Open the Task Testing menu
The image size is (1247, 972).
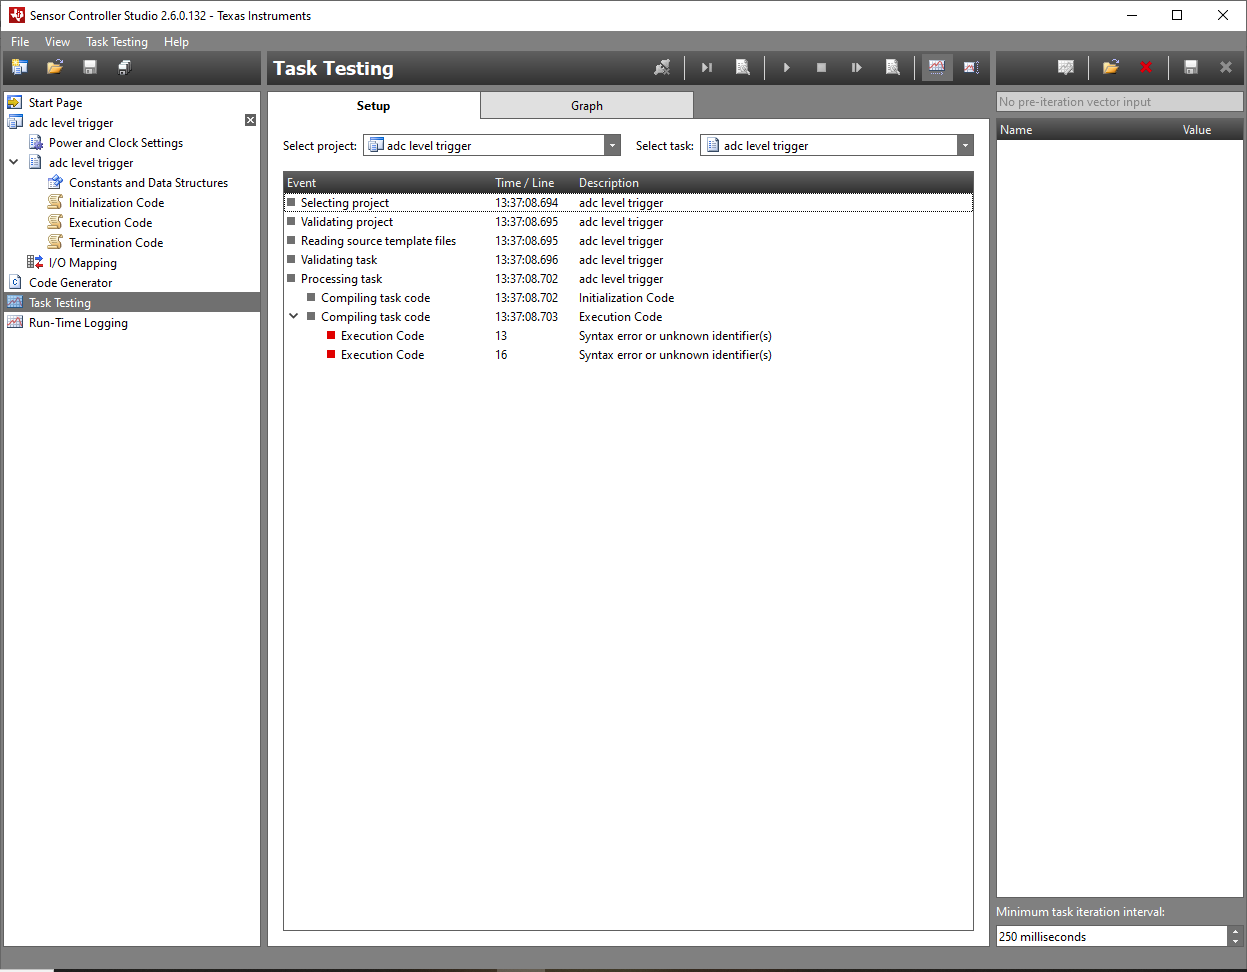click(117, 41)
